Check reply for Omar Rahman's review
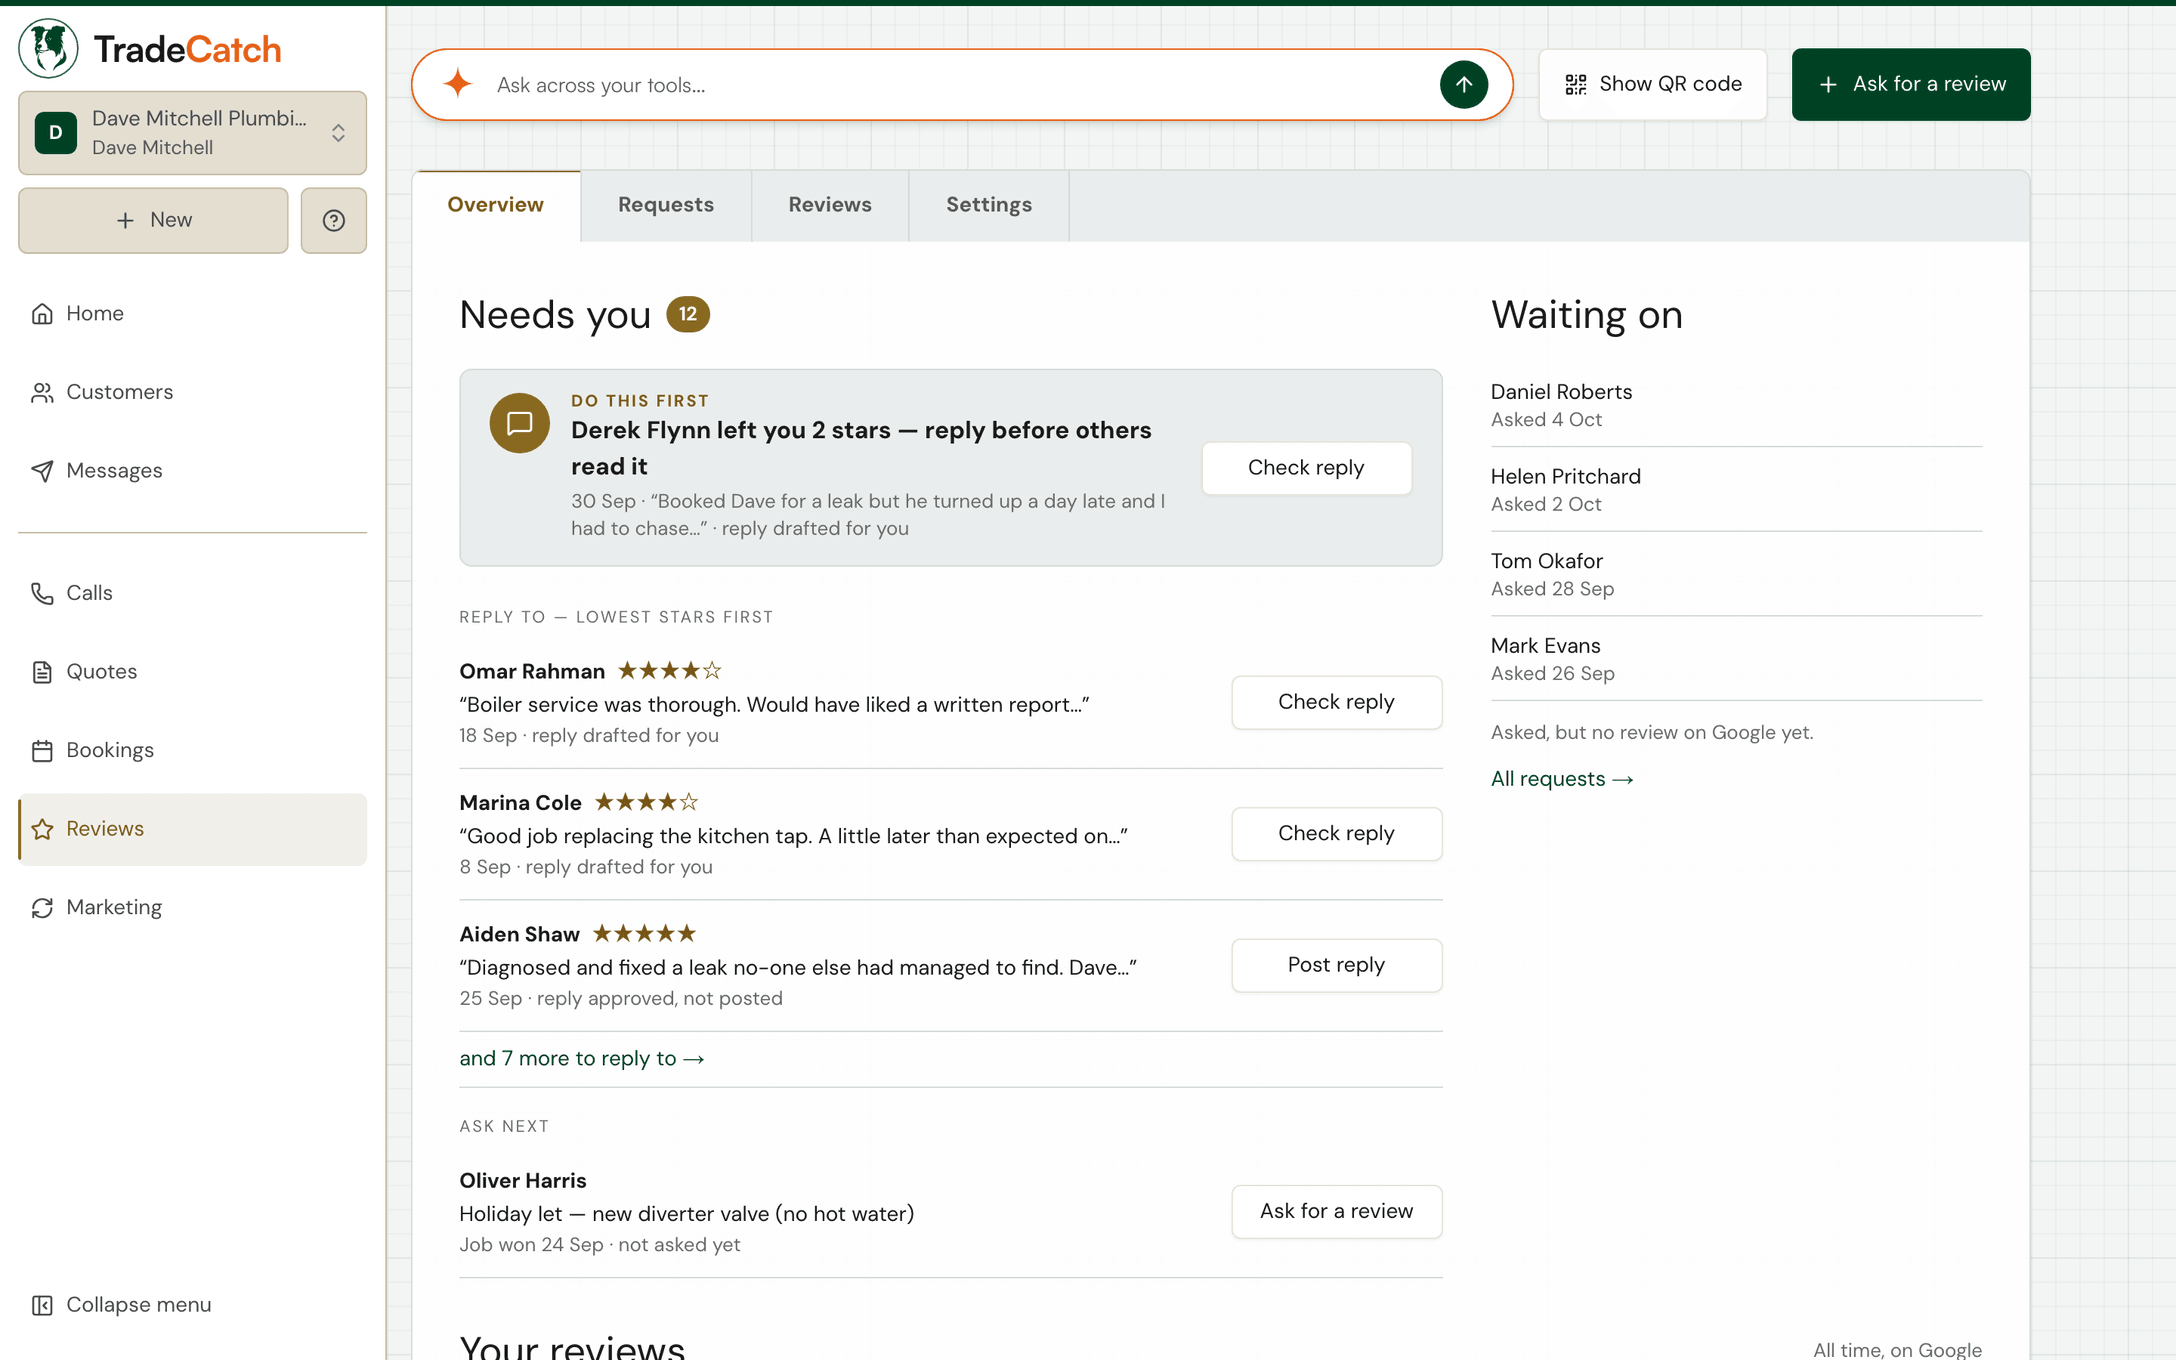The image size is (2176, 1360). pos(1336,702)
